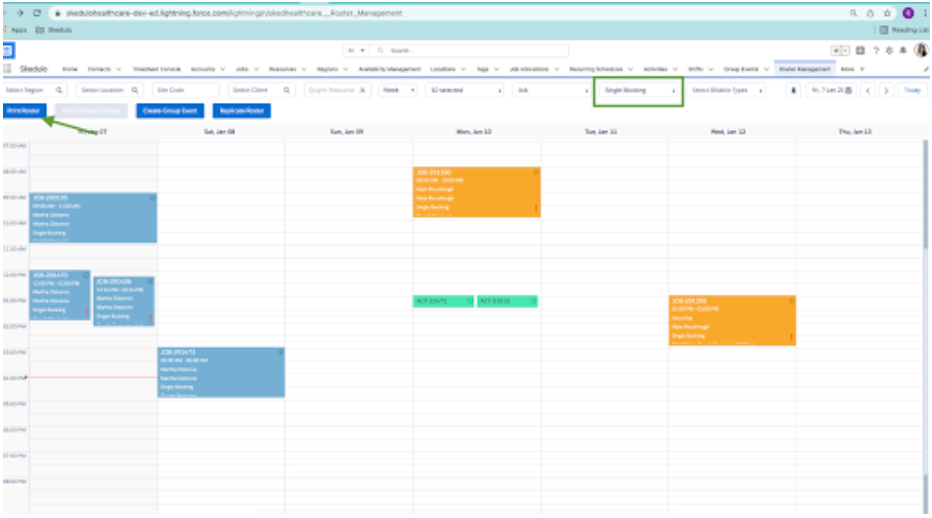Open the Chrome profile avatar
The image size is (932, 518).
tap(908, 13)
